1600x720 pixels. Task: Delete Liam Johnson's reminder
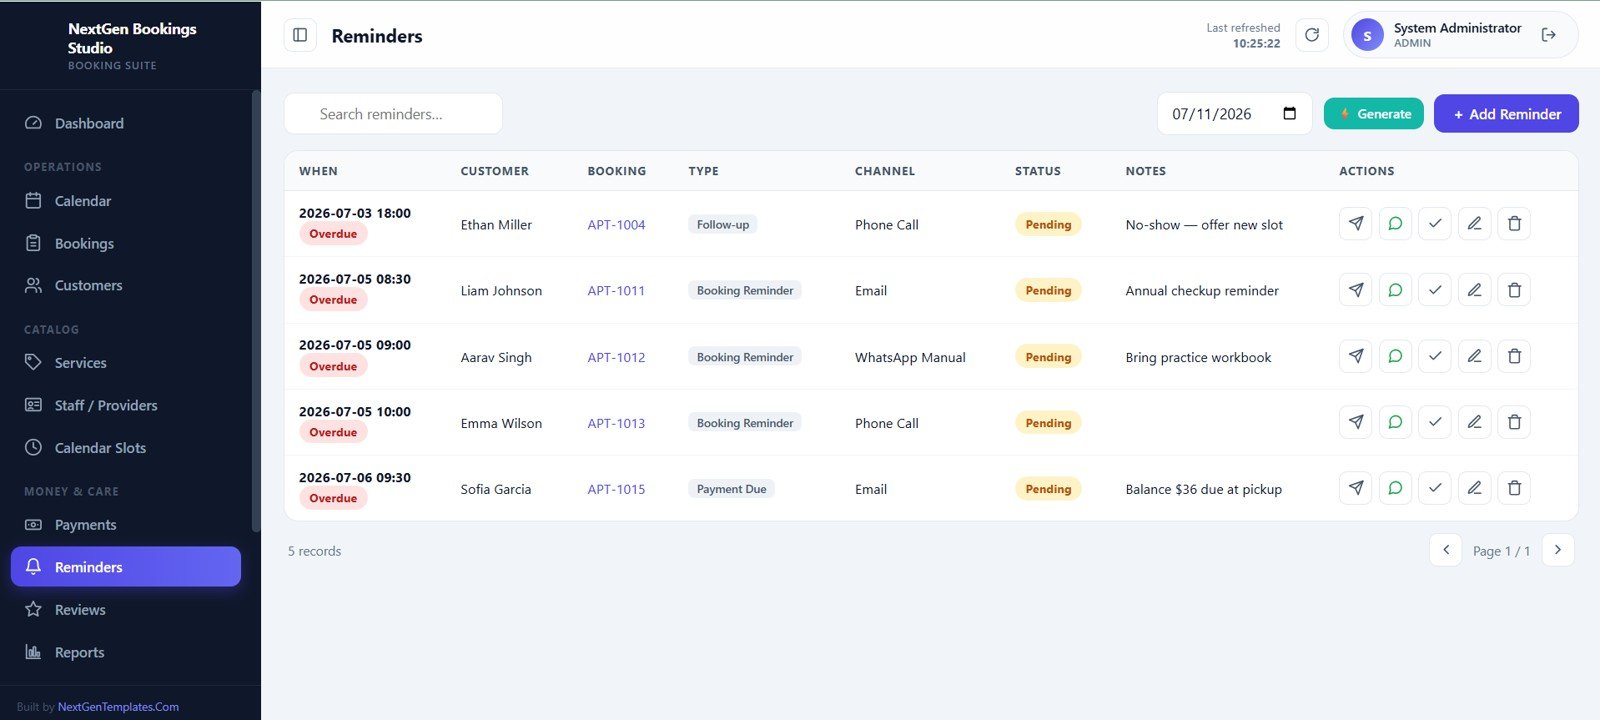pos(1514,290)
